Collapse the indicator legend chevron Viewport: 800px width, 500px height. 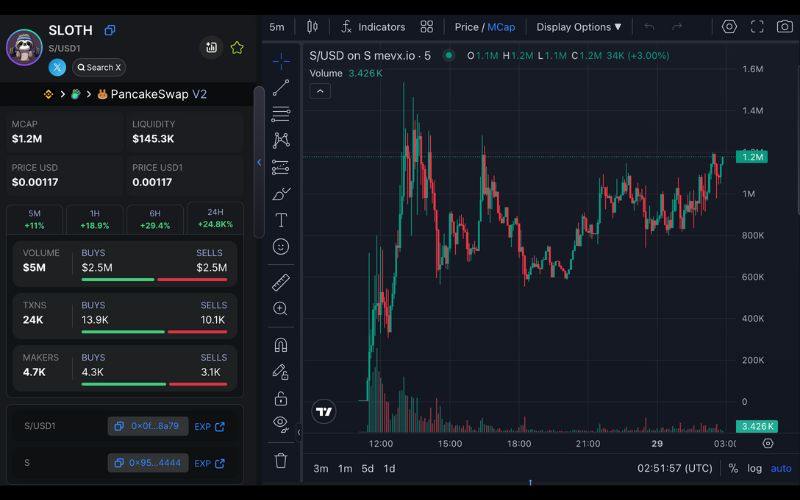pyautogui.click(x=320, y=91)
